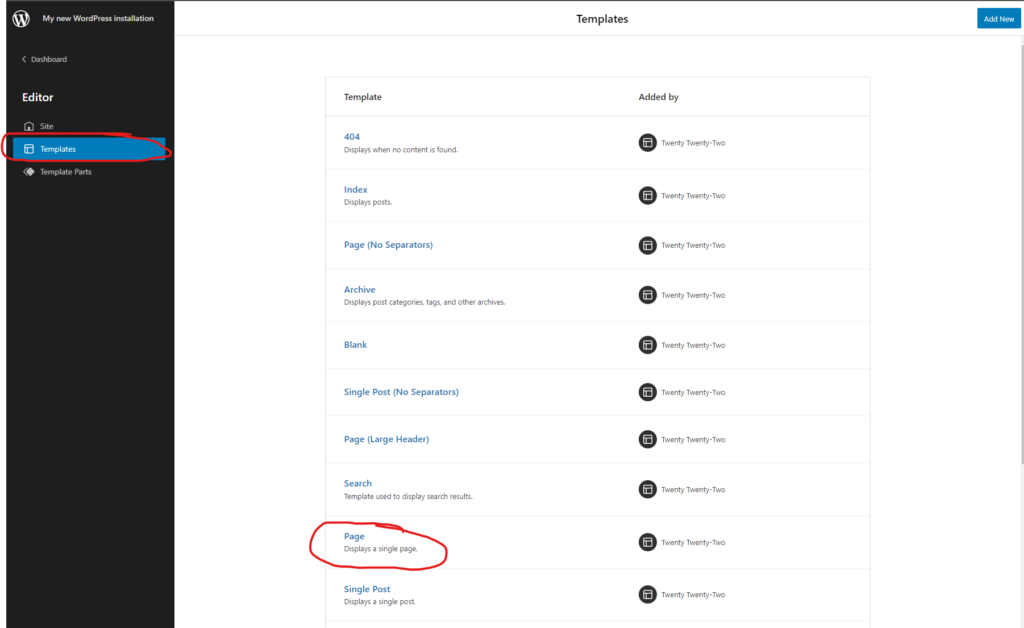Click the Templates page heading
Screen dimensions: 1024x628
[602, 19]
